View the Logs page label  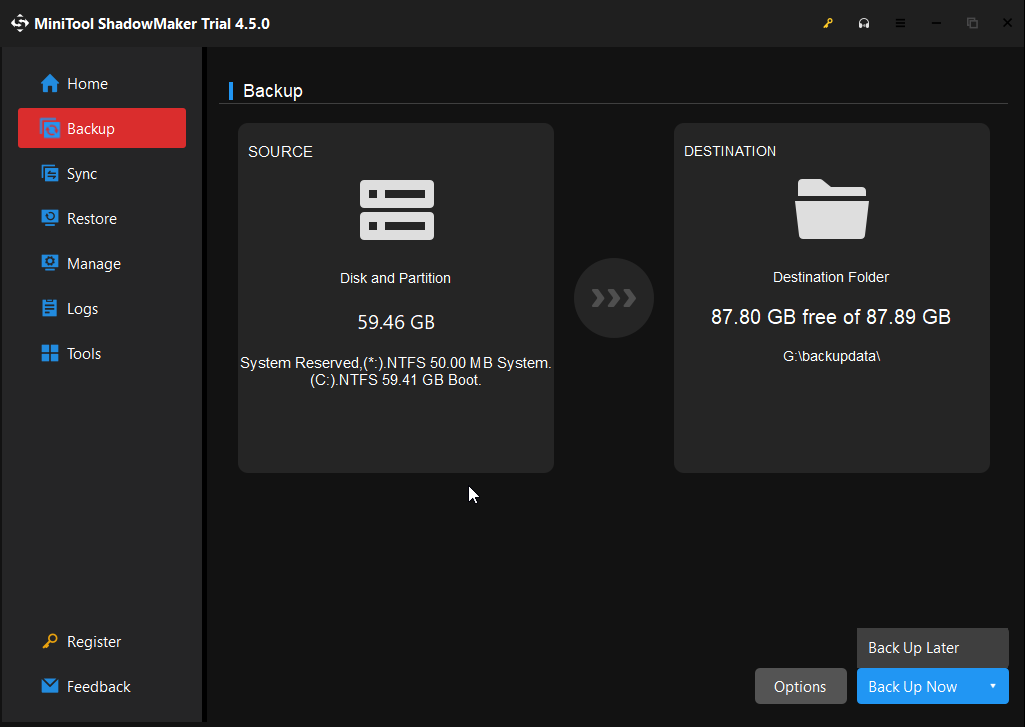[83, 309]
